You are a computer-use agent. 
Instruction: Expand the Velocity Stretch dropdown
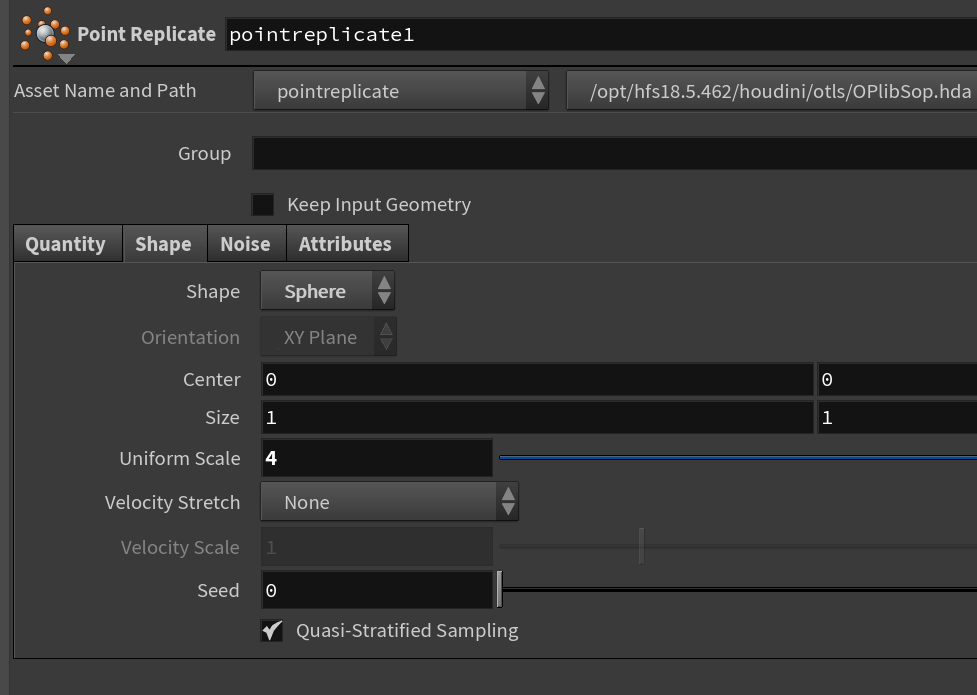tap(389, 502)
